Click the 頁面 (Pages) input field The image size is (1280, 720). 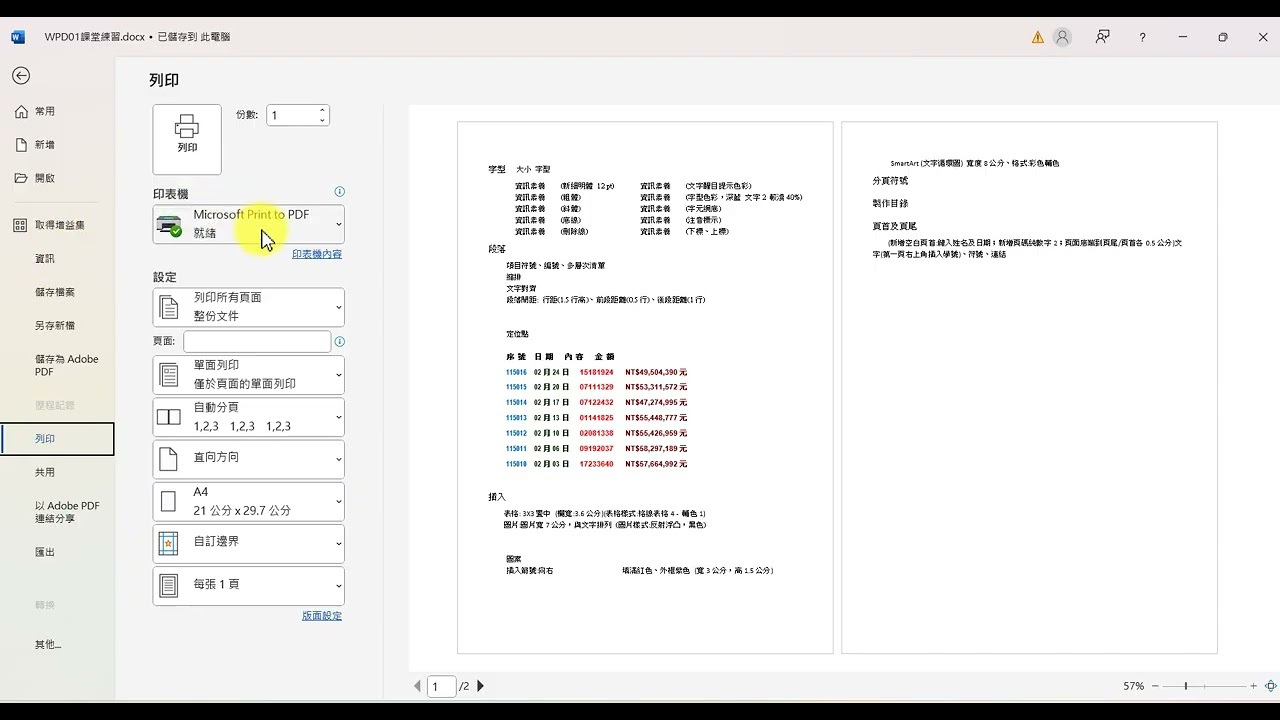click(257, 341)
